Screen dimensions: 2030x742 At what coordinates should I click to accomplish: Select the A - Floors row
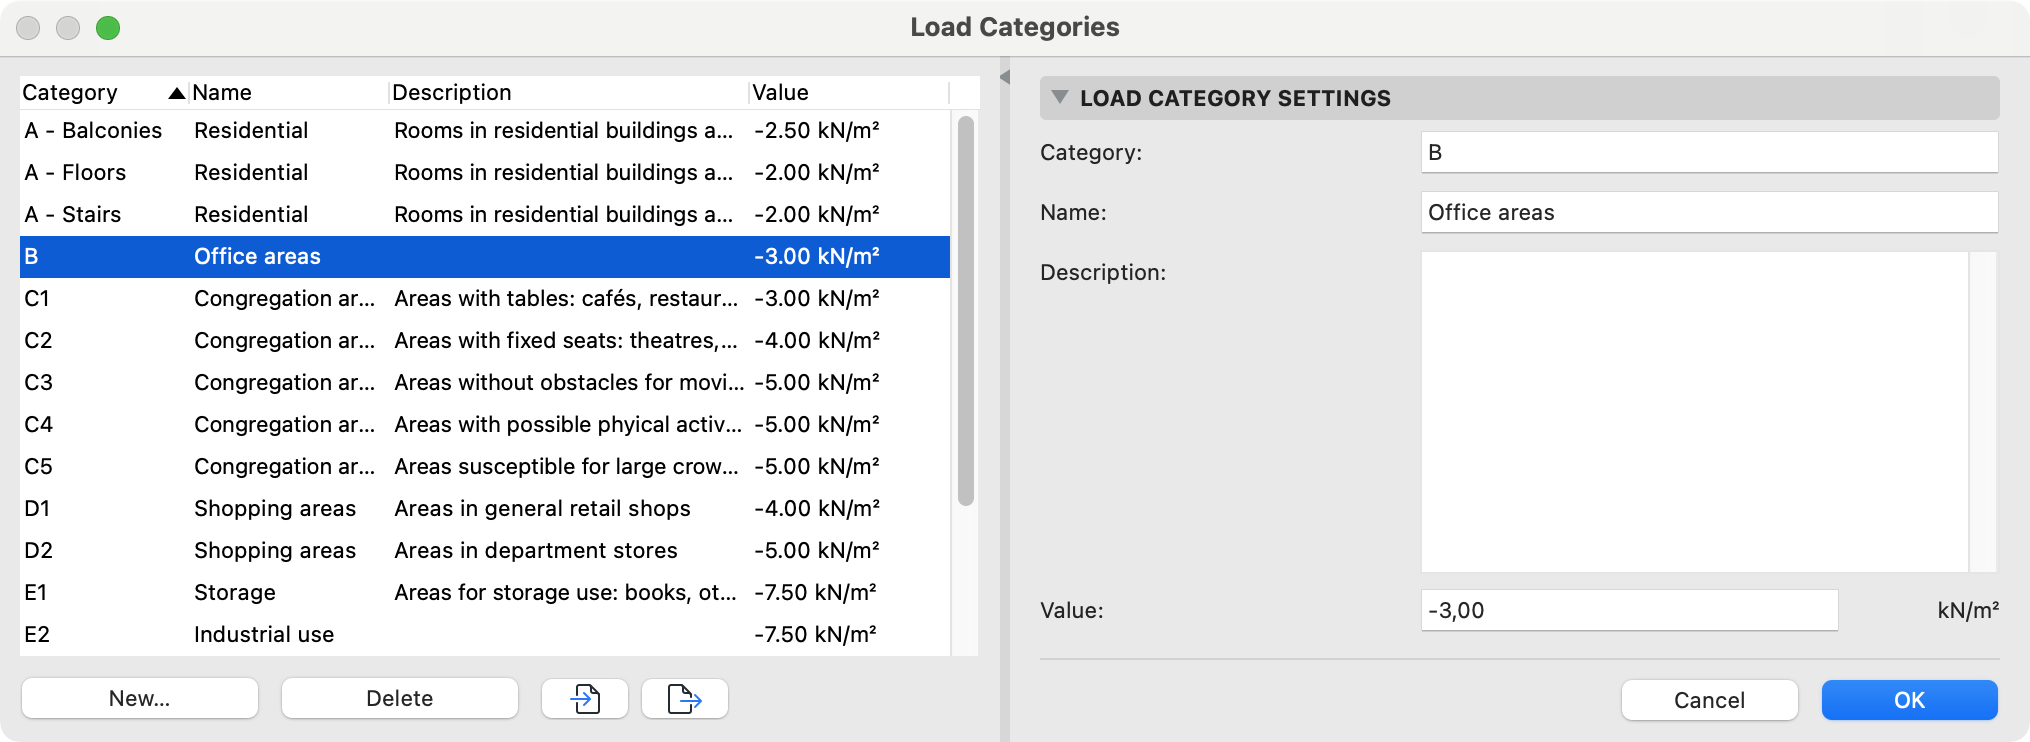485,172
